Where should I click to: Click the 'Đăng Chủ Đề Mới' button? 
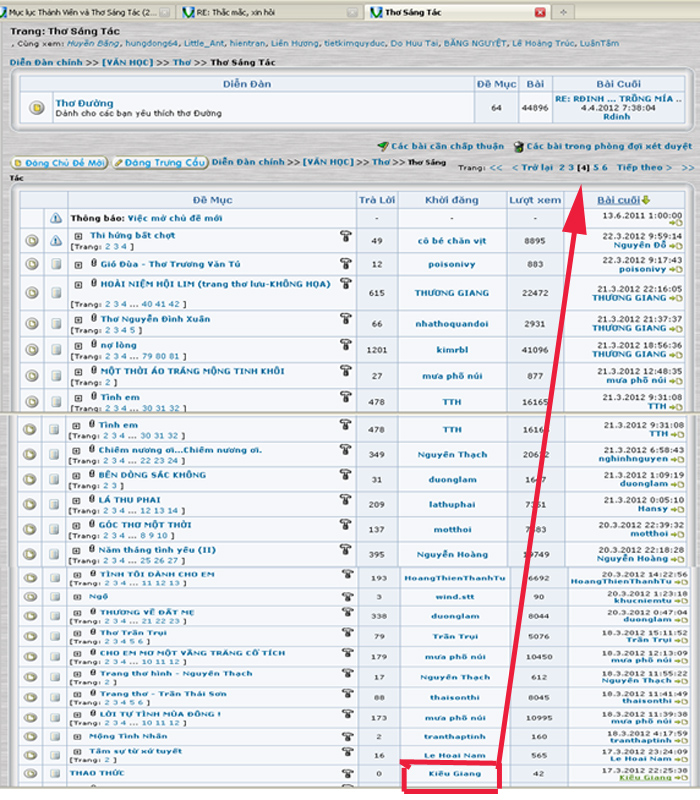pos(59,163)
